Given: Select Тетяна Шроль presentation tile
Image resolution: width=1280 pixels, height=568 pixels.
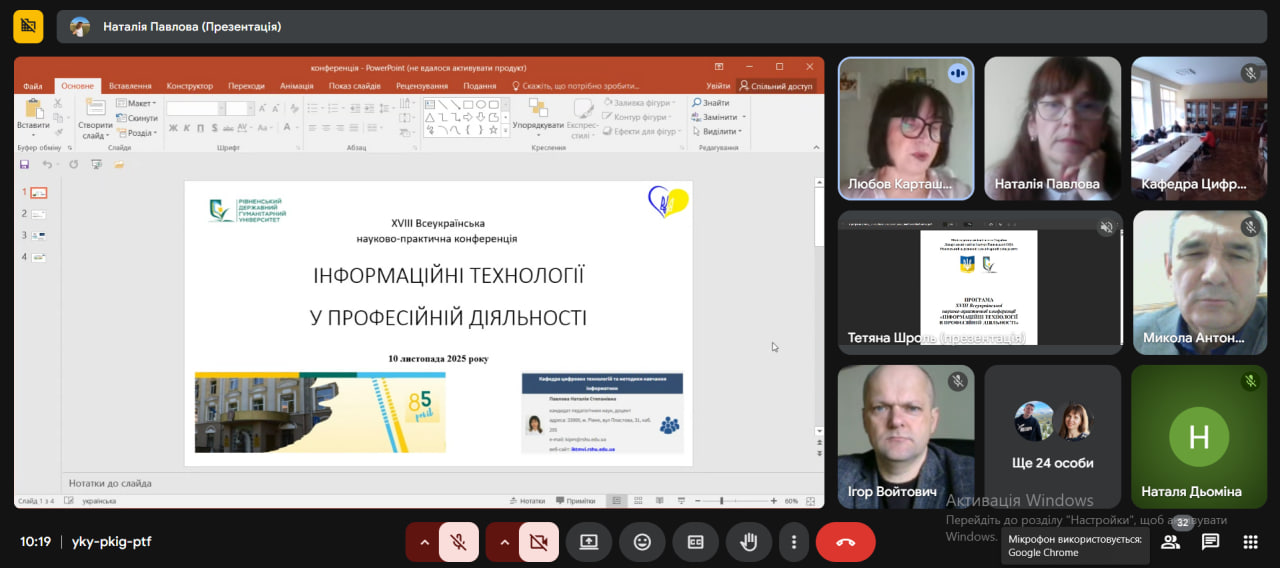Looking at the screenshot, I should coord(980,283).
